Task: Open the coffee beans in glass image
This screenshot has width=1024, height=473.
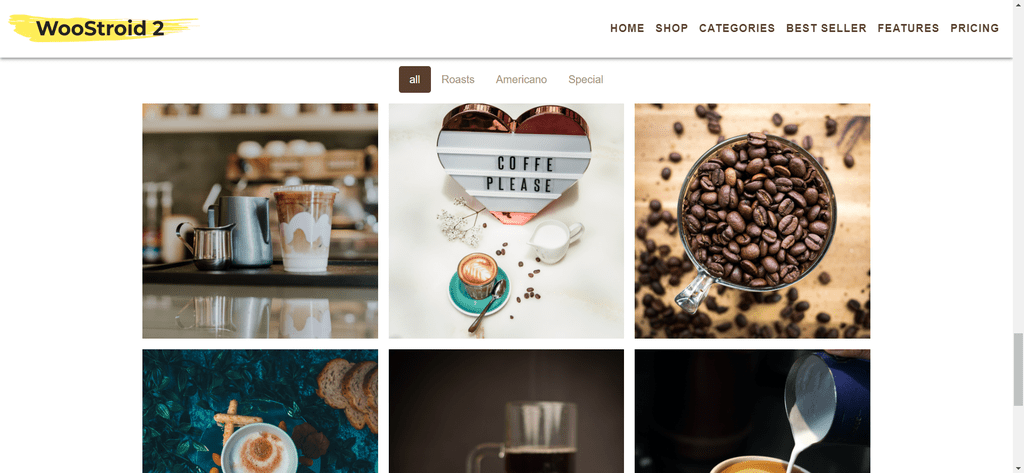Action: pos(752,221)
